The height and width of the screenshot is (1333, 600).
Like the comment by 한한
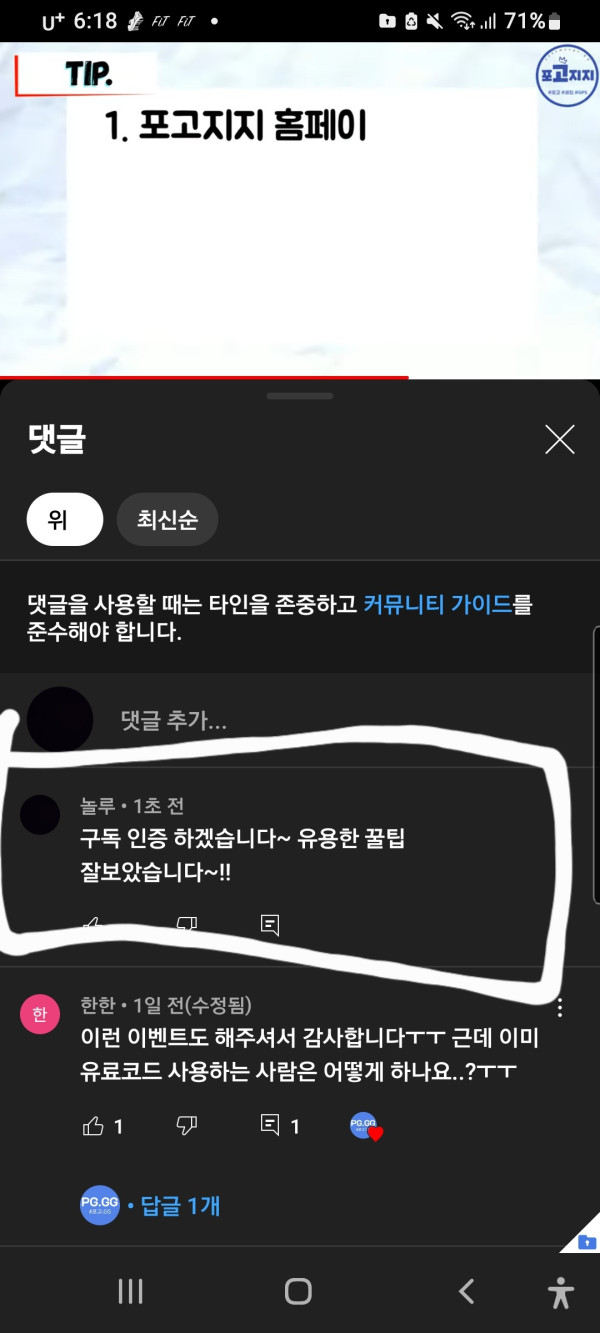pyautogui.click(x=94, y=1126)
